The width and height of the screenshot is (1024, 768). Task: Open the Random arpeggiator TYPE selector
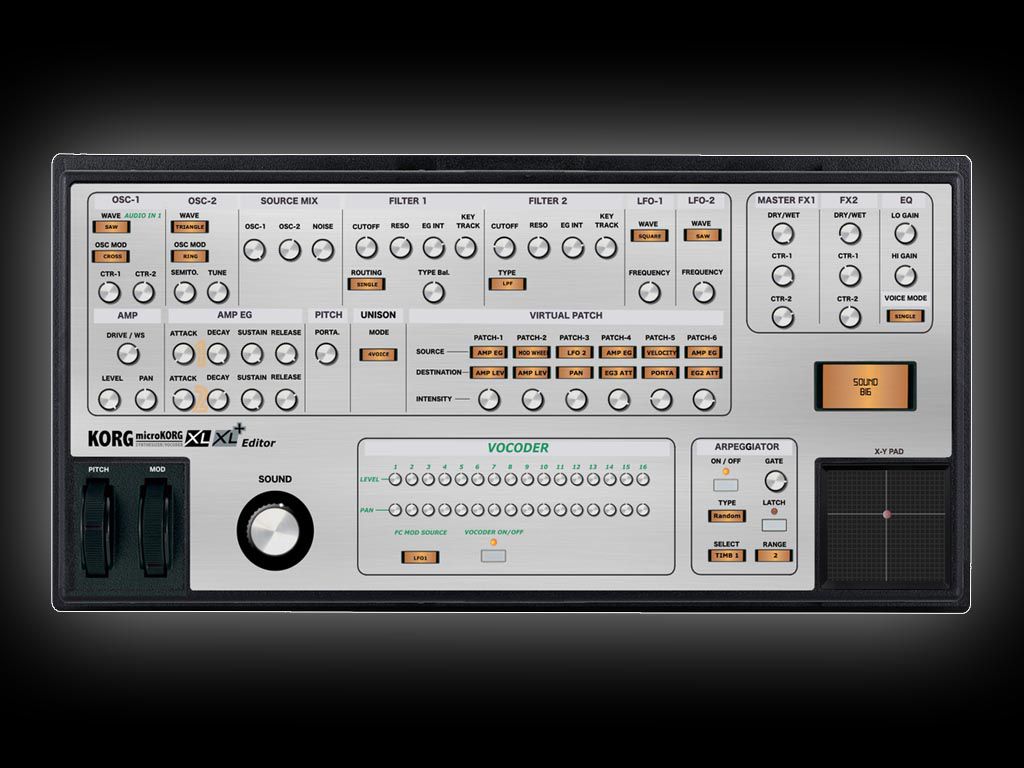pos(725,516)
